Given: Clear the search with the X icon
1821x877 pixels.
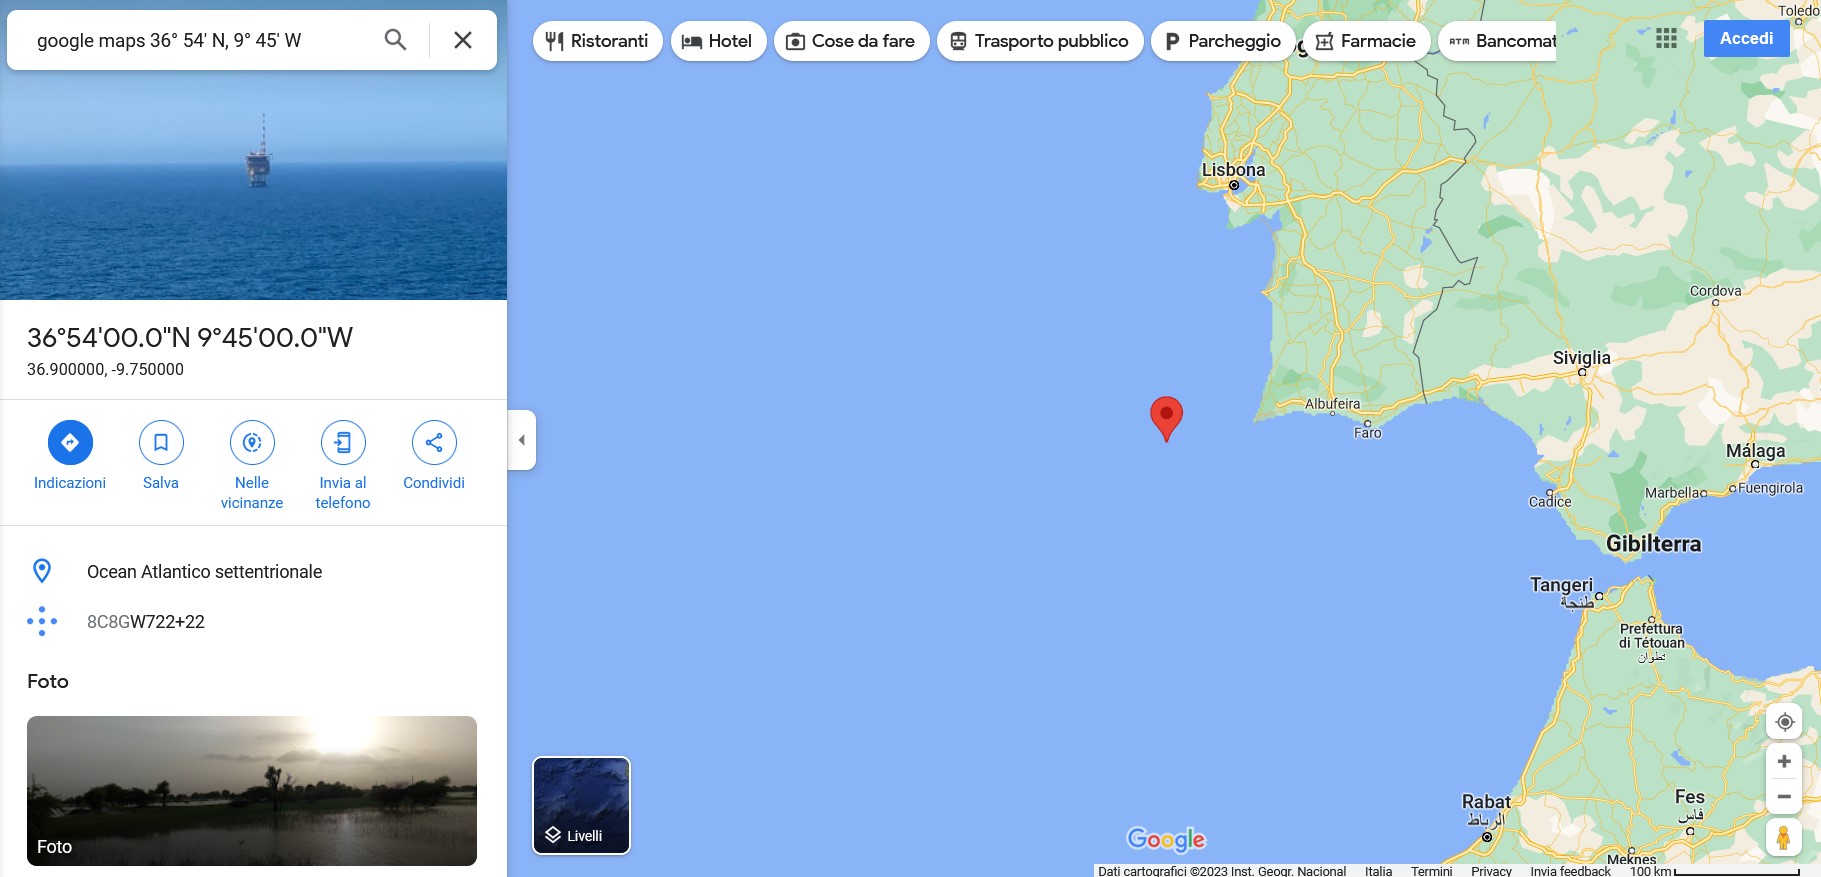Looking at the screenshot, I should pos(463,40).
